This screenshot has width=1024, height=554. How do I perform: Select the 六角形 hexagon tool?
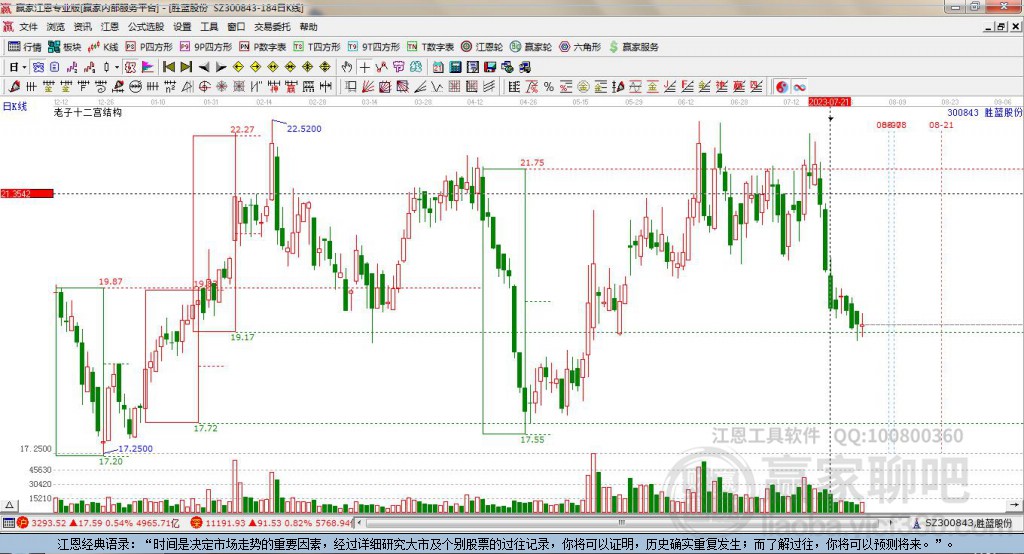click(x=580, y=47)
